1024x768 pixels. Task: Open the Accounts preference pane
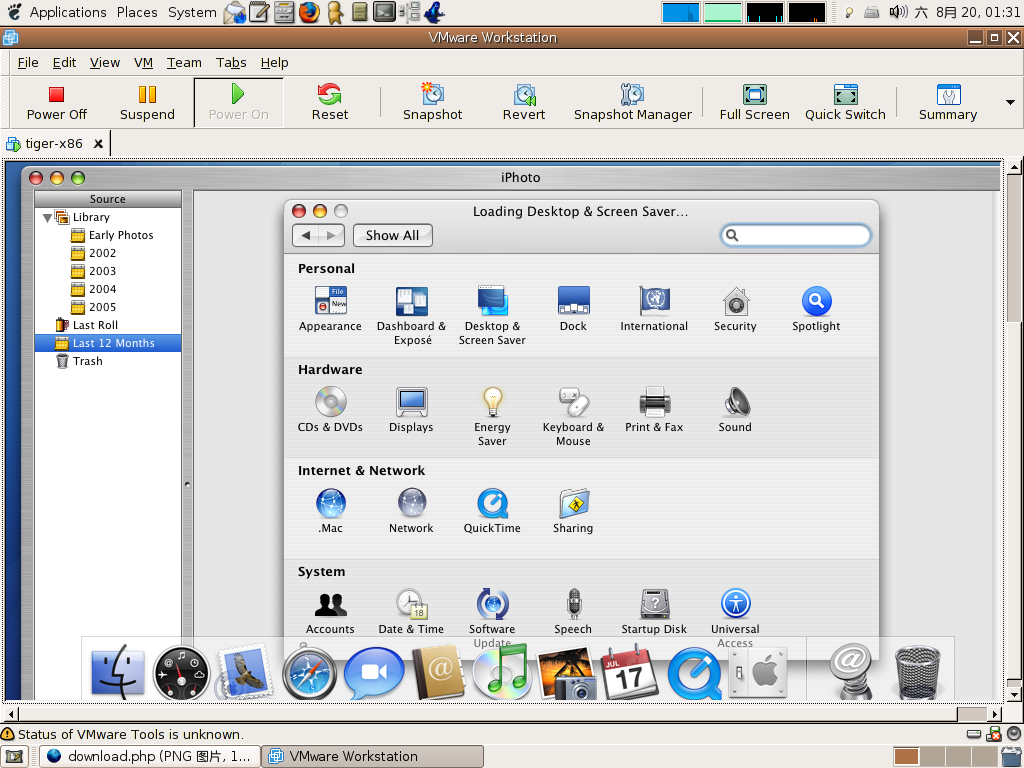[330, 612]
